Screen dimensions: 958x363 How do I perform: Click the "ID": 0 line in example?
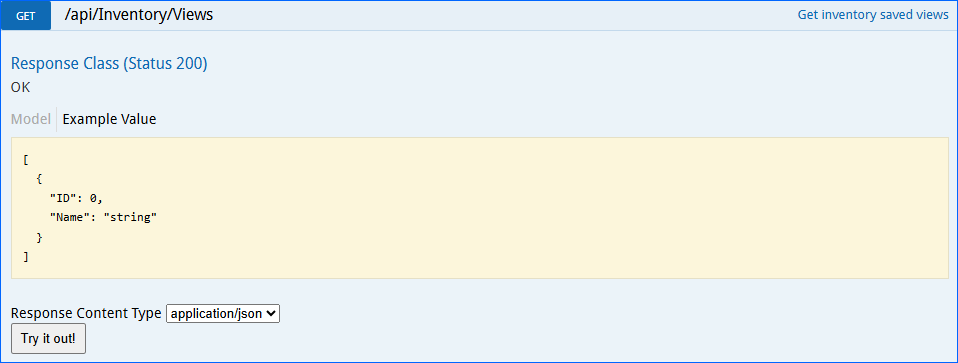pyautogui.click(x=76, y=198)
